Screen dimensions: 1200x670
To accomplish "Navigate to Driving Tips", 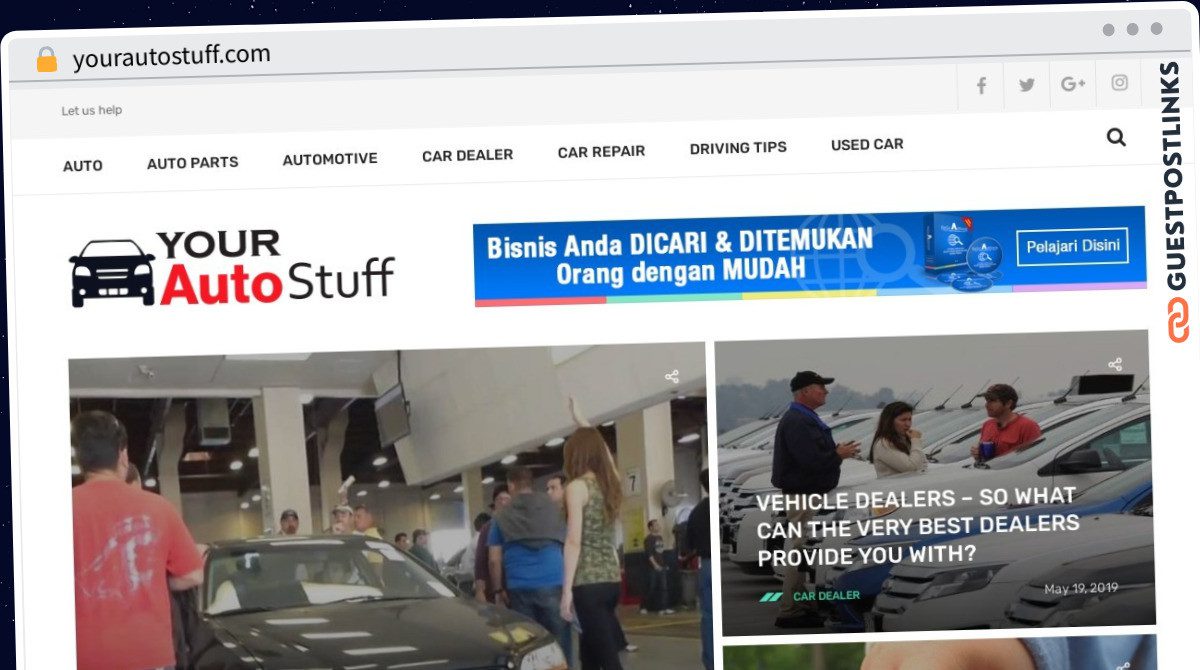I will pos(738,148).
